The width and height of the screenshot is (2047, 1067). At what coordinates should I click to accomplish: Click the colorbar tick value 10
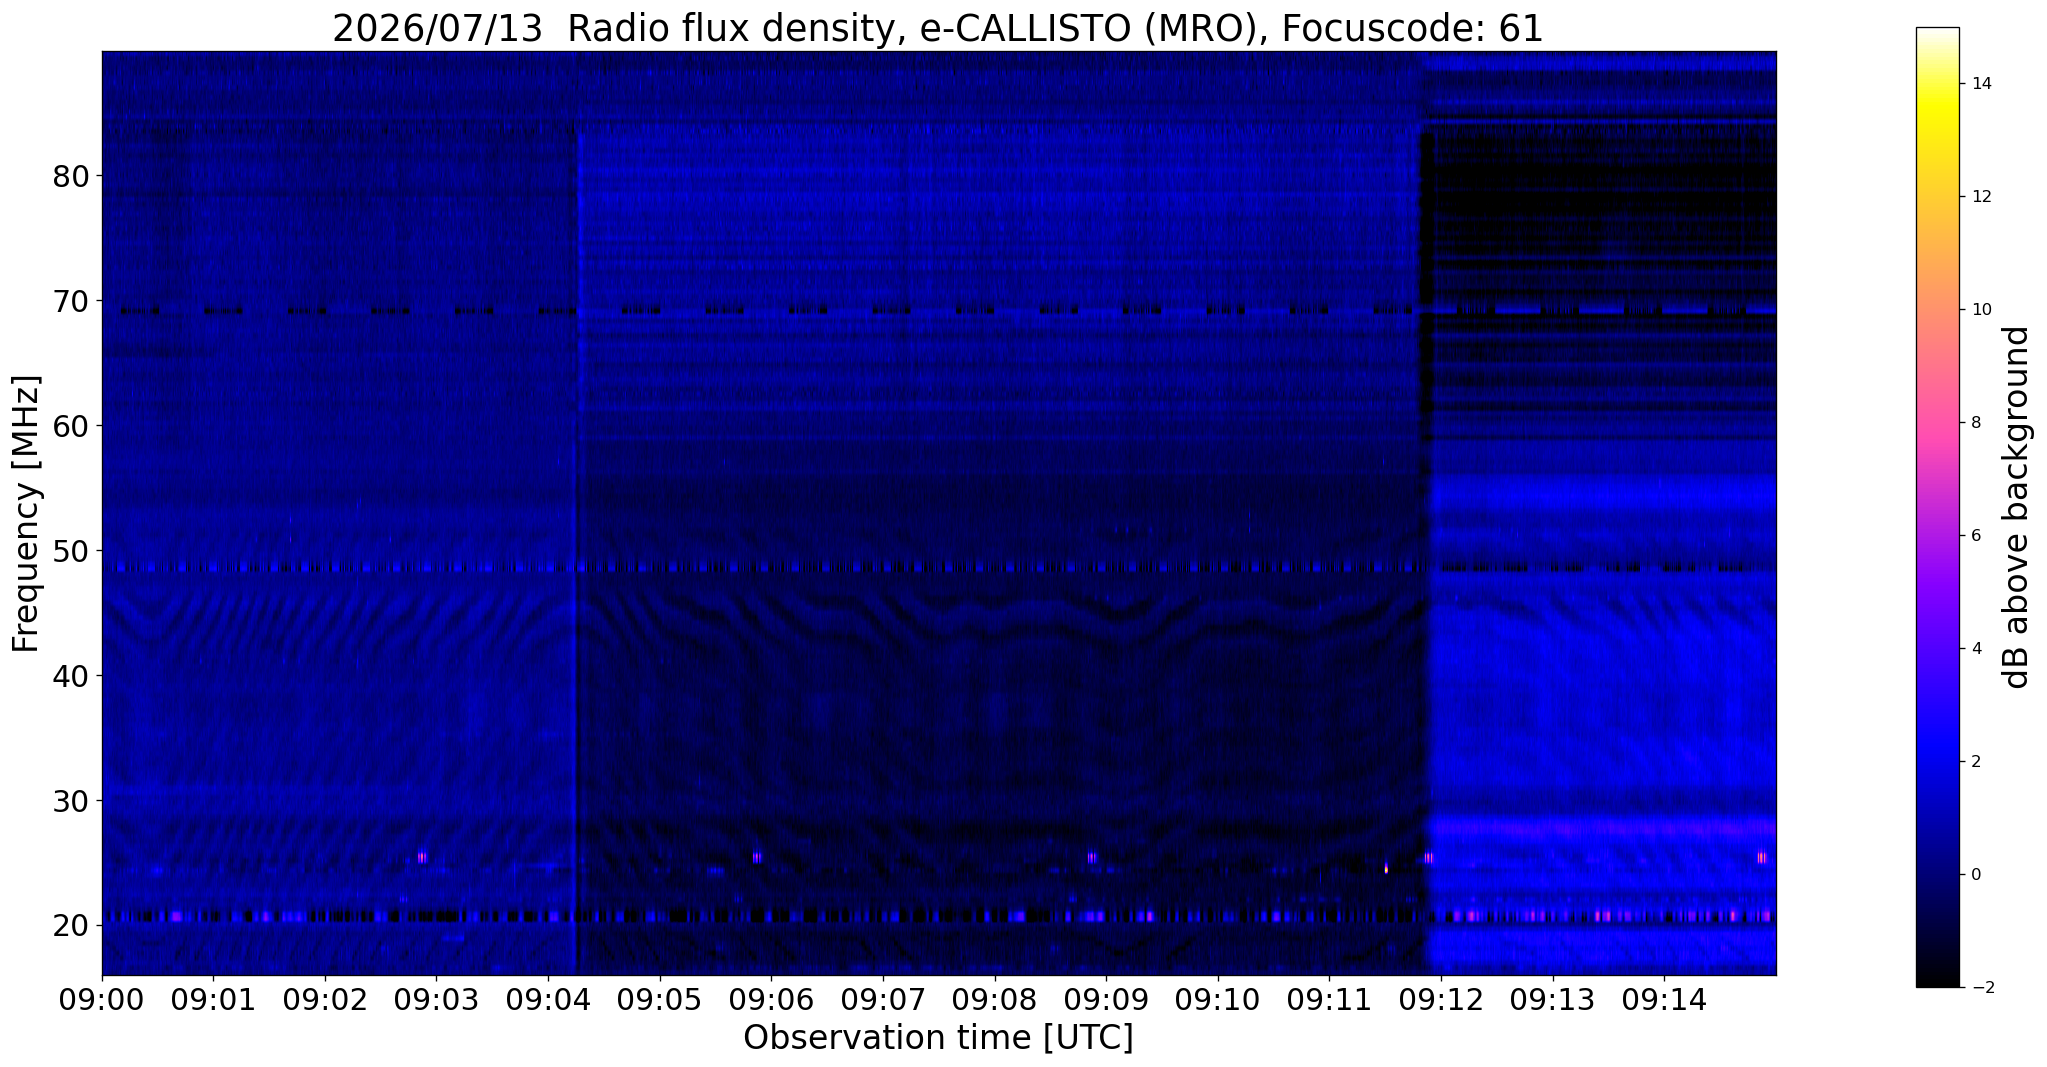pos(1980,310)
